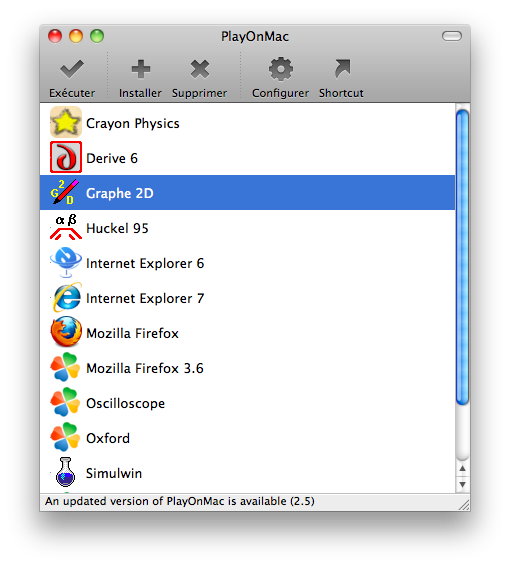Click the scrollbar down arrow
510x566 pixels.
(x=463, y=484)
